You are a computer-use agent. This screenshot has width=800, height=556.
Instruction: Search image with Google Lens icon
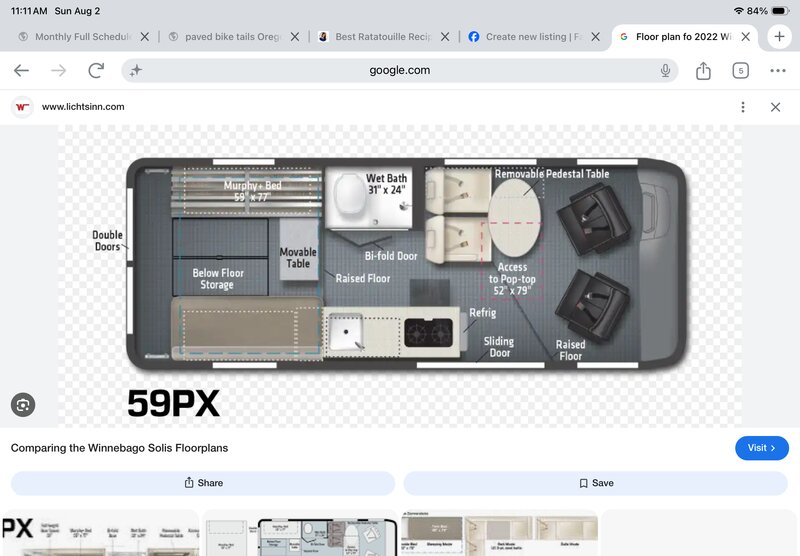tap(23, 405)
